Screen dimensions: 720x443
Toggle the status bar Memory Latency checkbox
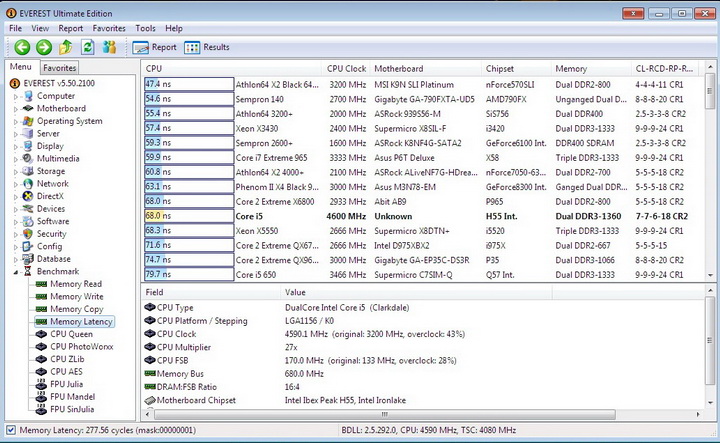11,430
